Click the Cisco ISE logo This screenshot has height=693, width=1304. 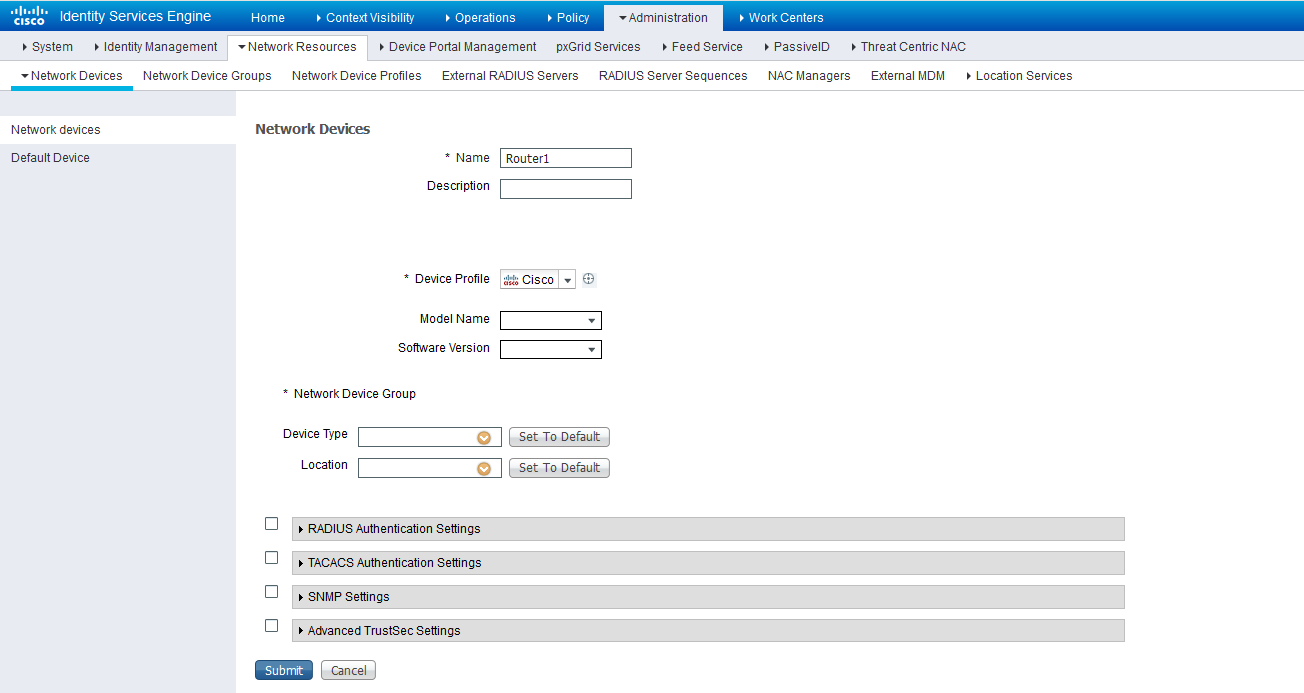[27, 15]
